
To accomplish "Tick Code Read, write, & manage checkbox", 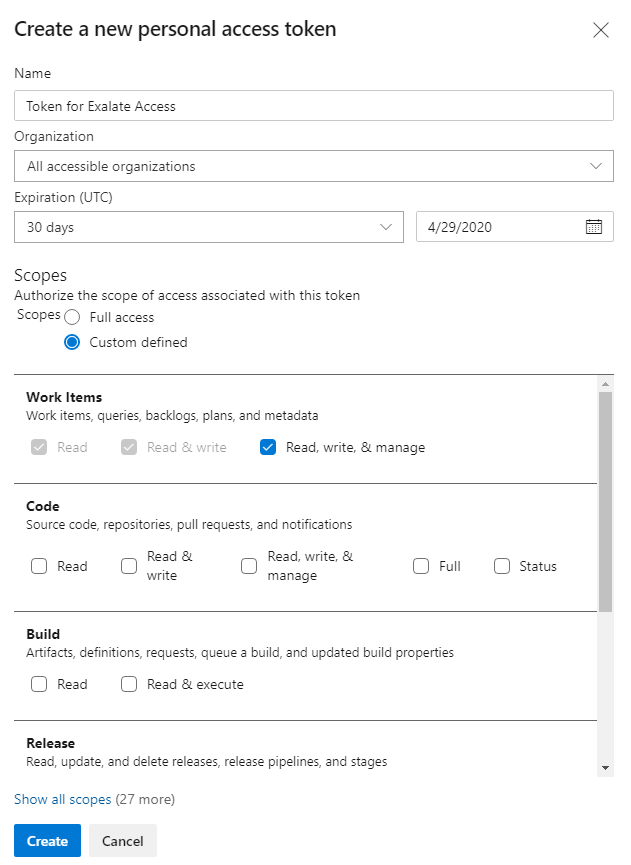I will (x=249, y=566).
